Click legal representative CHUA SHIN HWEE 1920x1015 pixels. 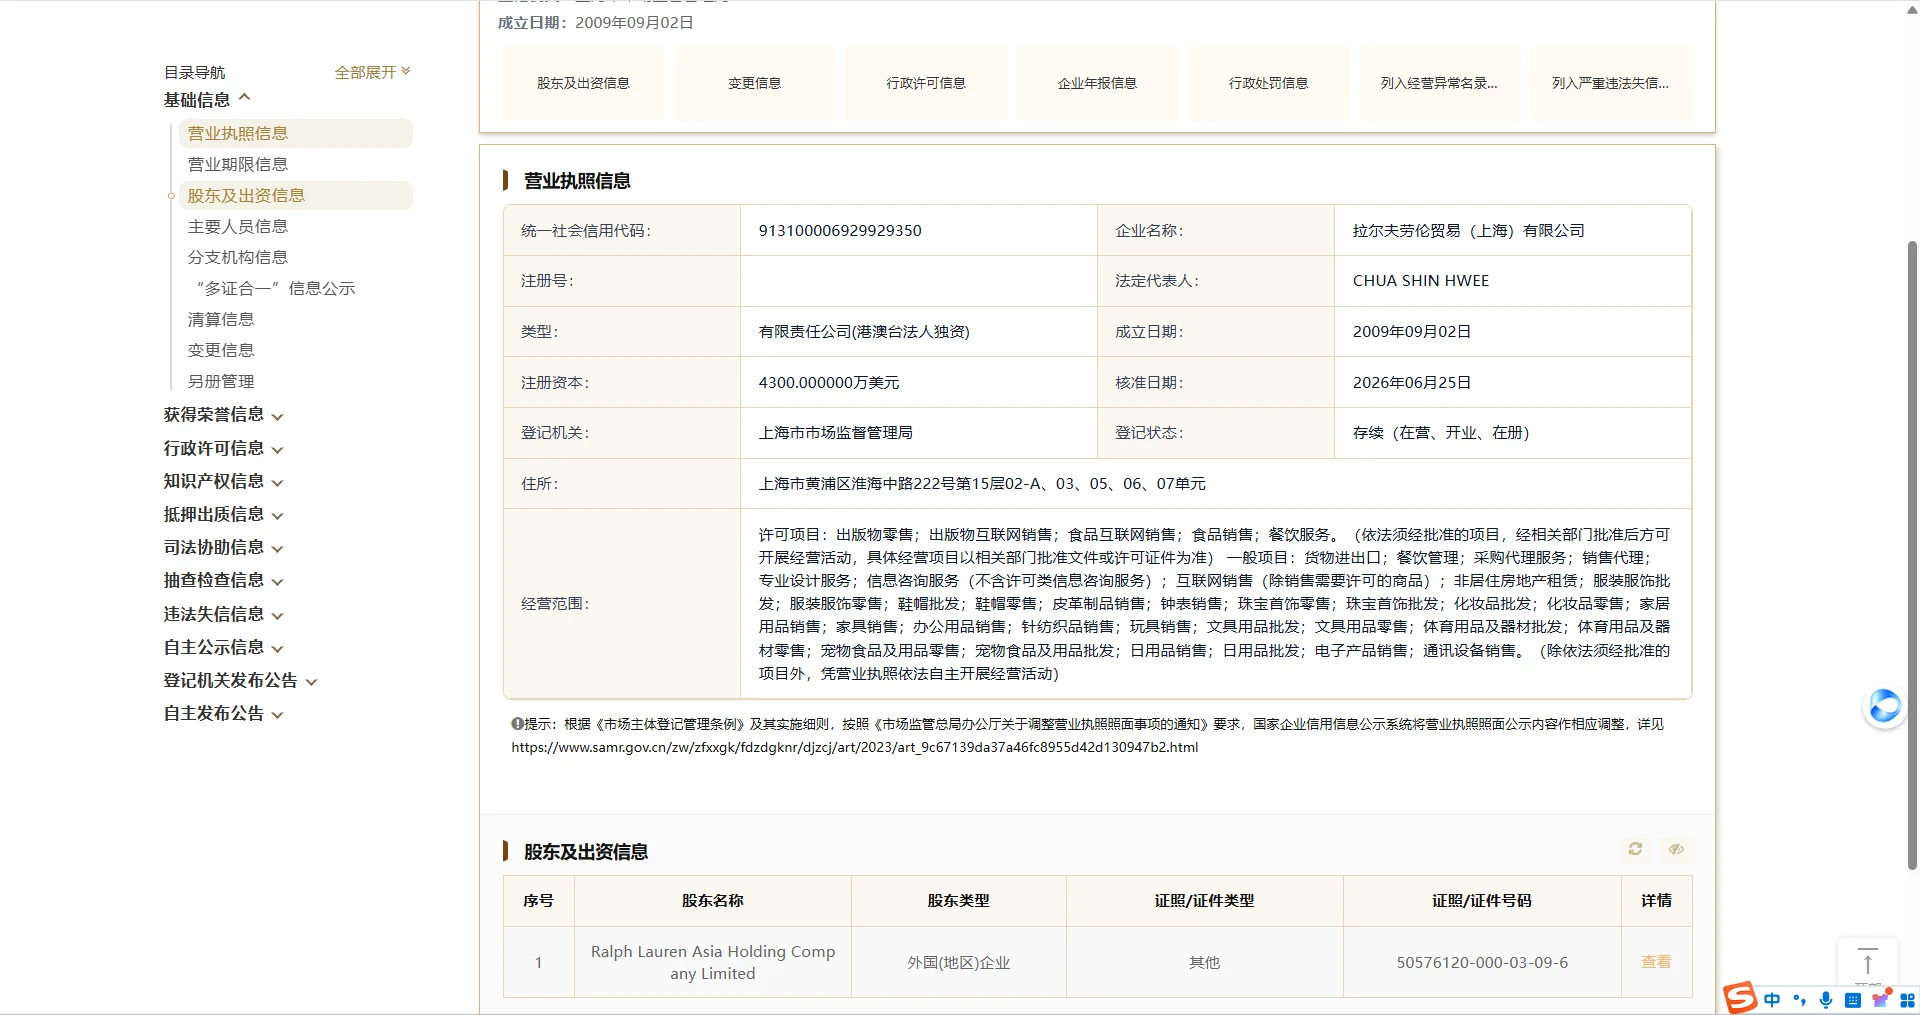pos(1421,281)
